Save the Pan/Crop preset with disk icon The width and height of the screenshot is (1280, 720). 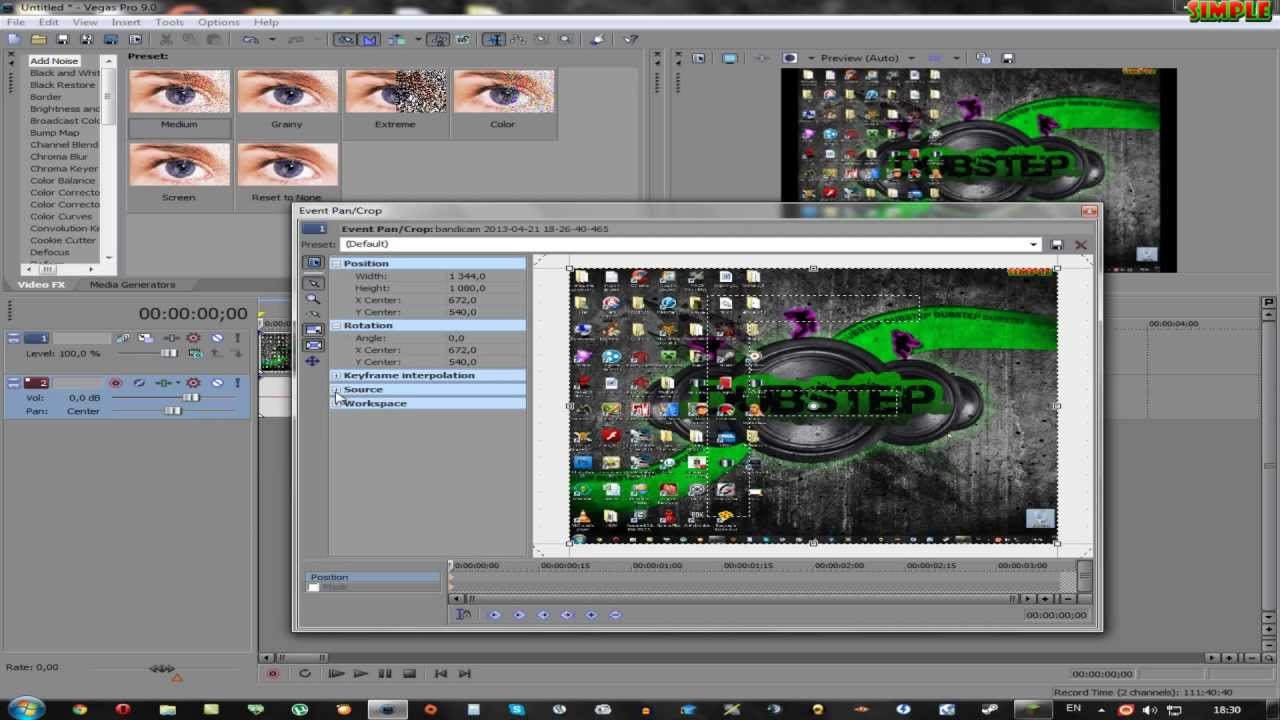coord(1057,244)
